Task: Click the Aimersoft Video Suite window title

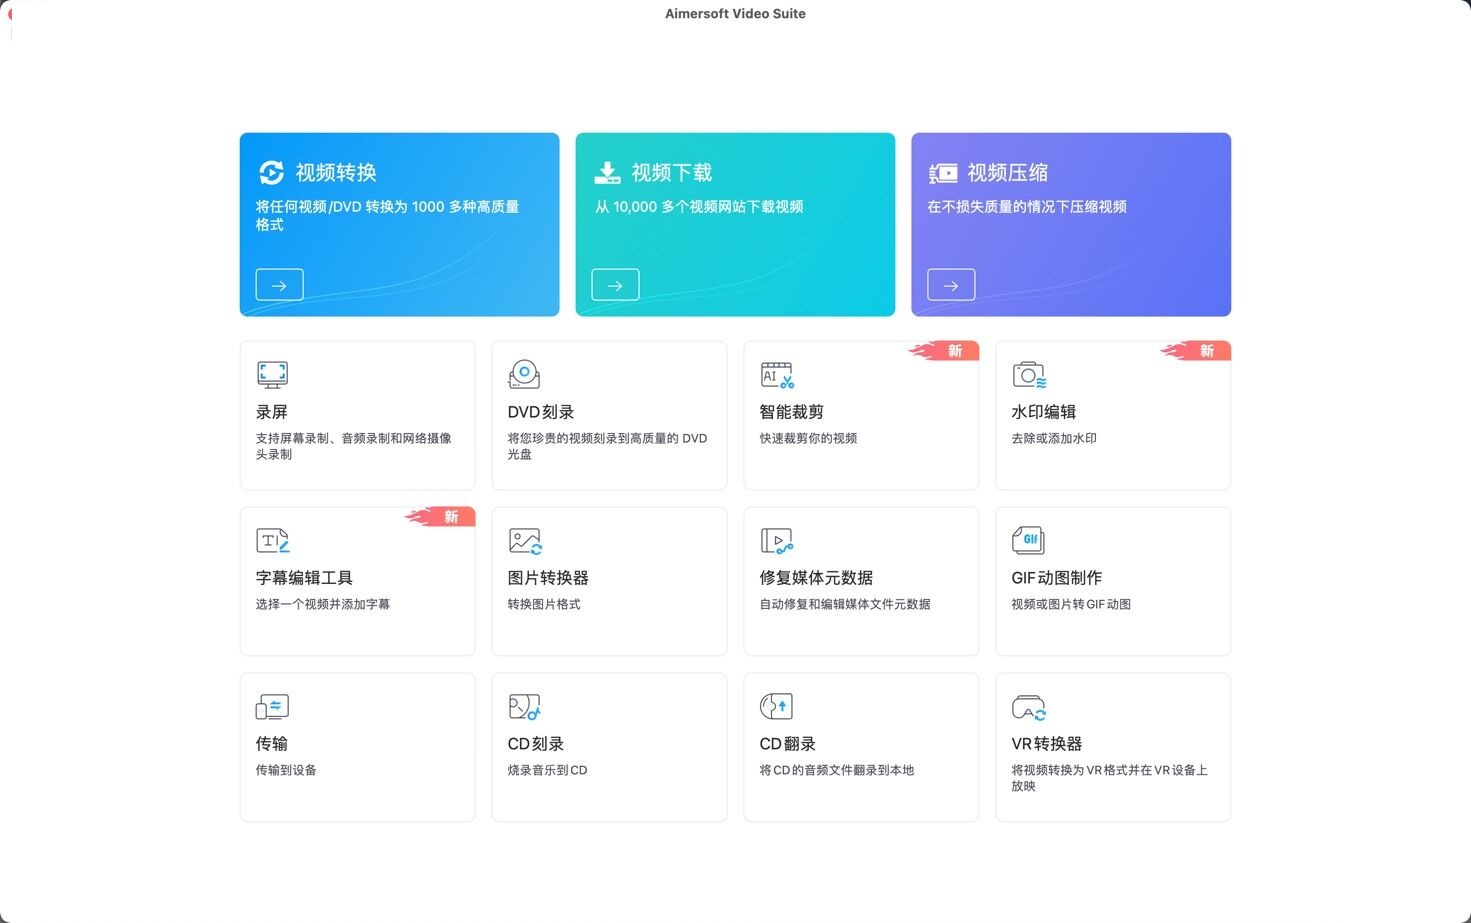Action: click(735, 14)
